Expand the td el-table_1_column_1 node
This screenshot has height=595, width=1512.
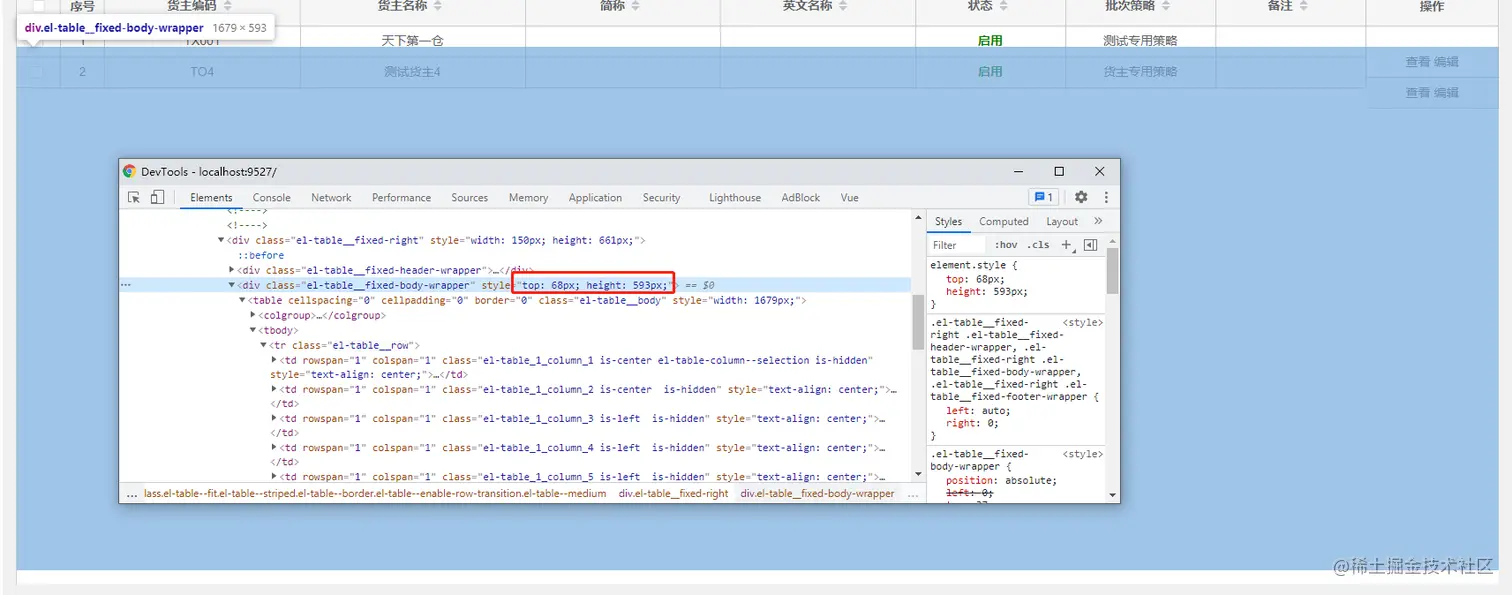274,360
